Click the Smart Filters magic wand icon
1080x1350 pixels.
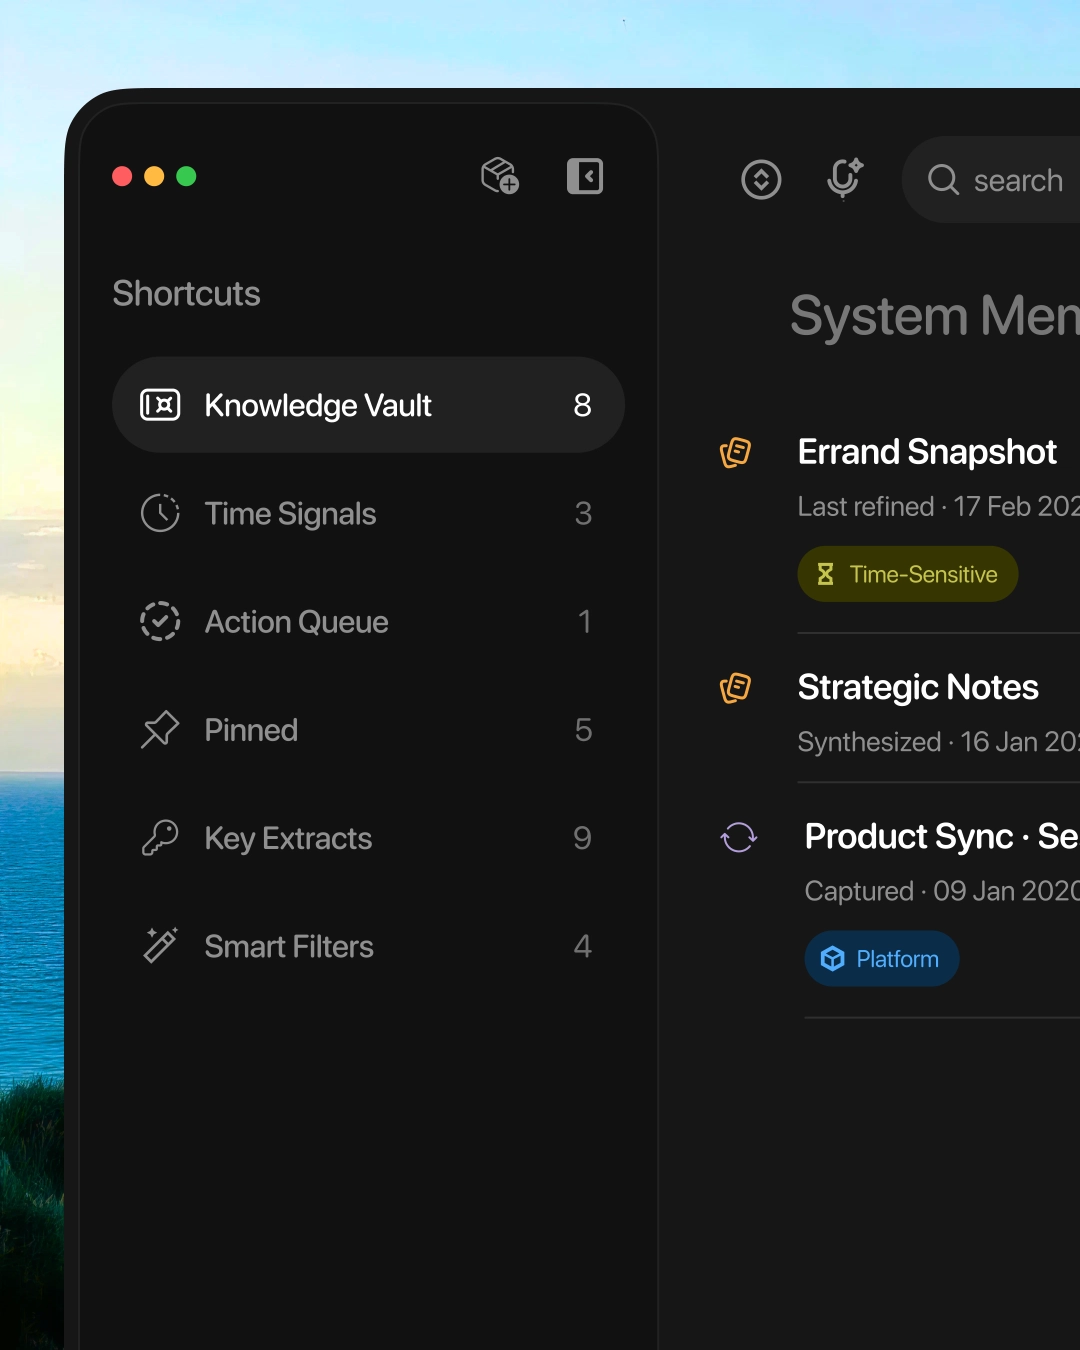tap(160, 946)
